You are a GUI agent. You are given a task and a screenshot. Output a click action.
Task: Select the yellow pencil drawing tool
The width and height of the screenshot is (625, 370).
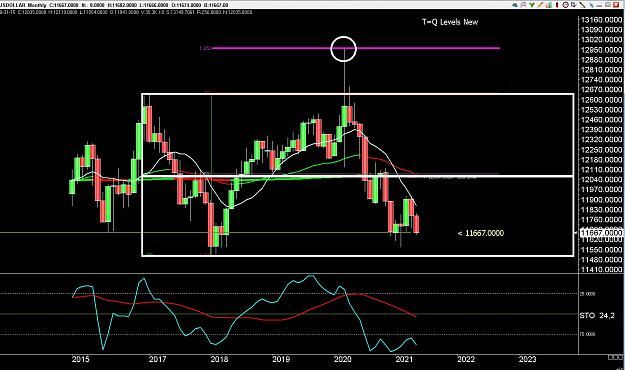point(540,5)
